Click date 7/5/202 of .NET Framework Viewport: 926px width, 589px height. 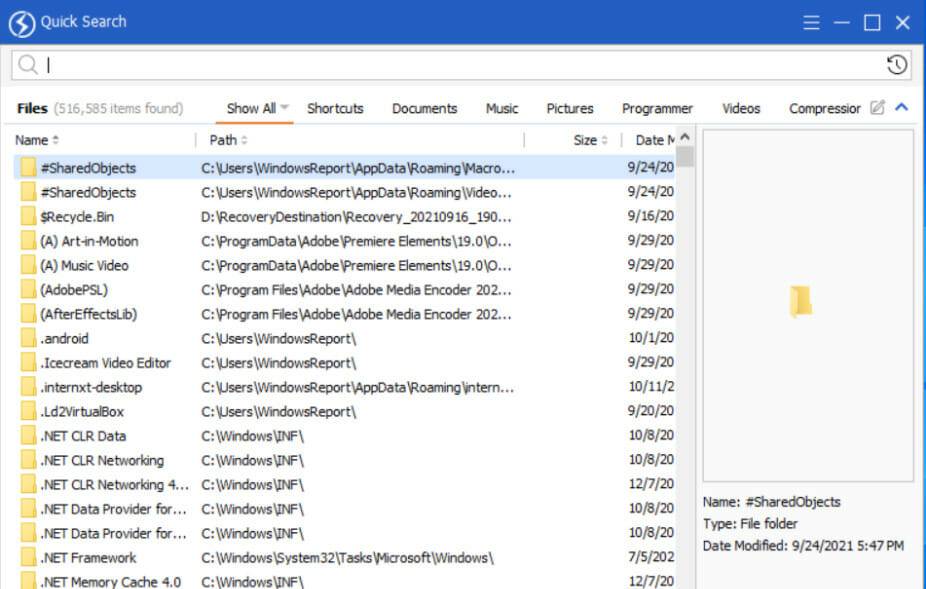click(x=651, y=557)
